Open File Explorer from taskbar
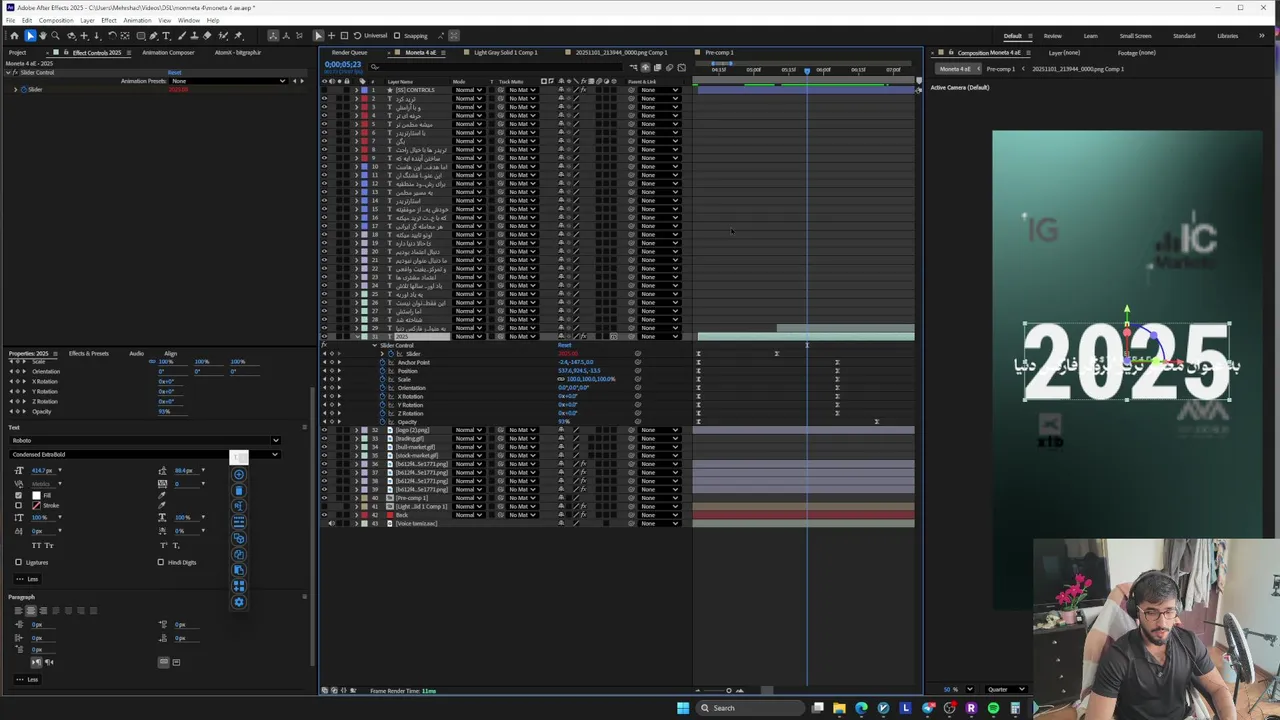This screenshot has height=720, width=1280. click(x=839, y=707)
